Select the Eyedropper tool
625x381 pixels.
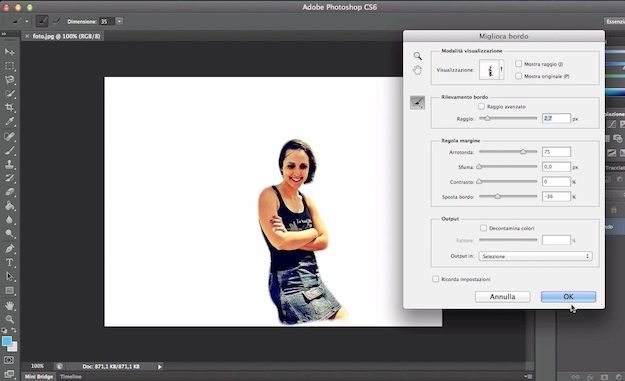[x=10, y=121]
